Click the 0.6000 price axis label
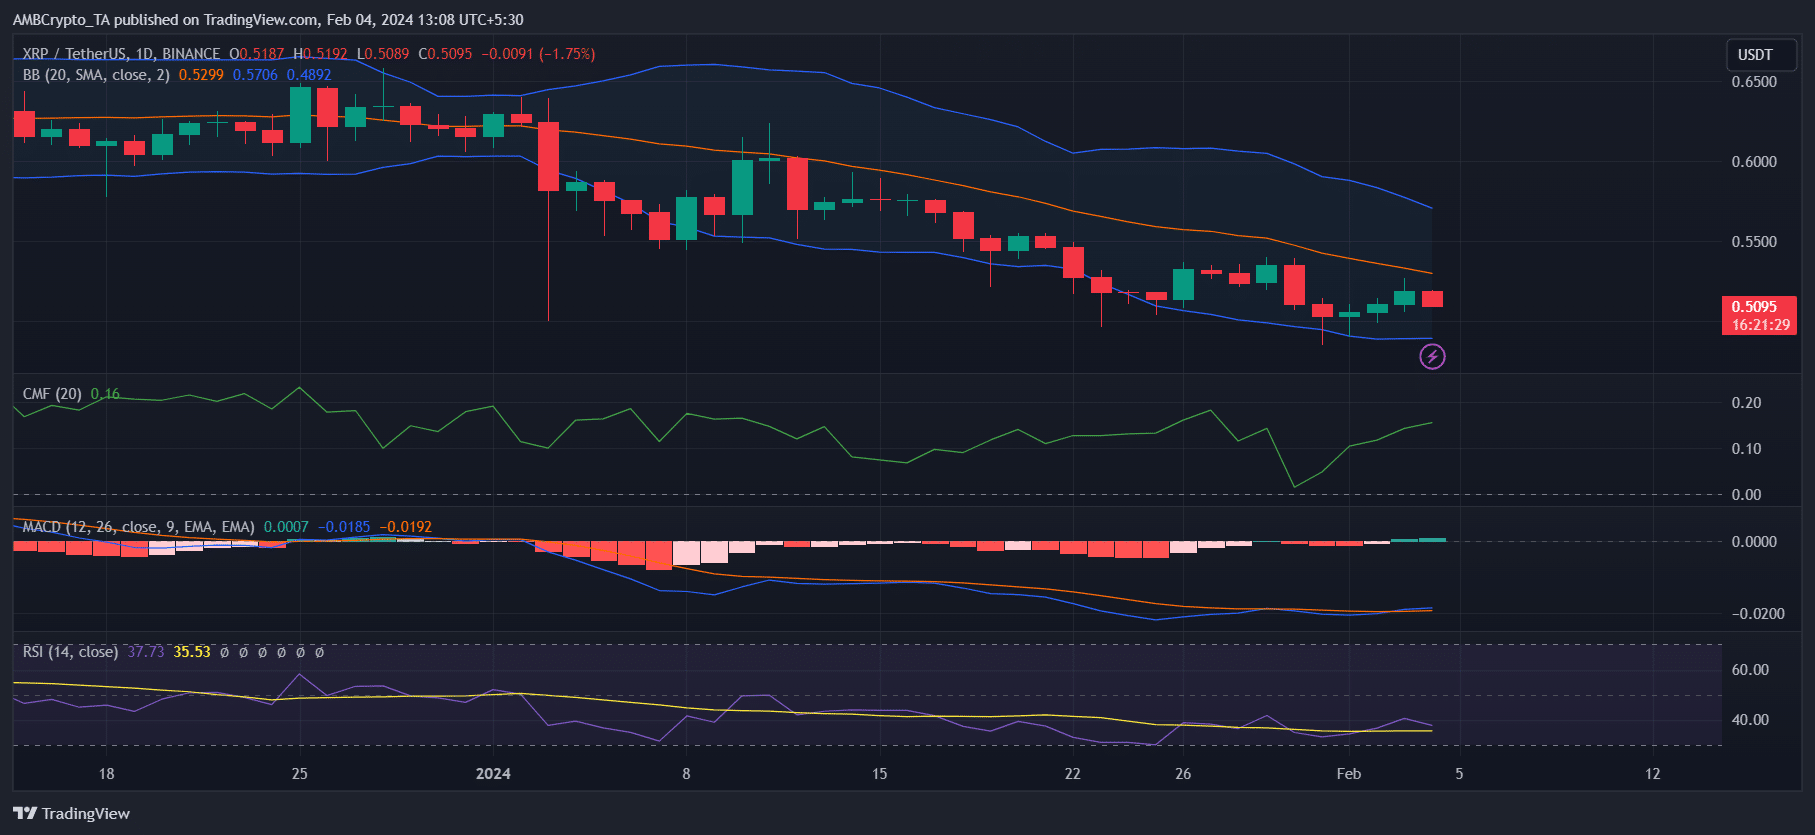Screen dimensions: 1815x835 1755,162
